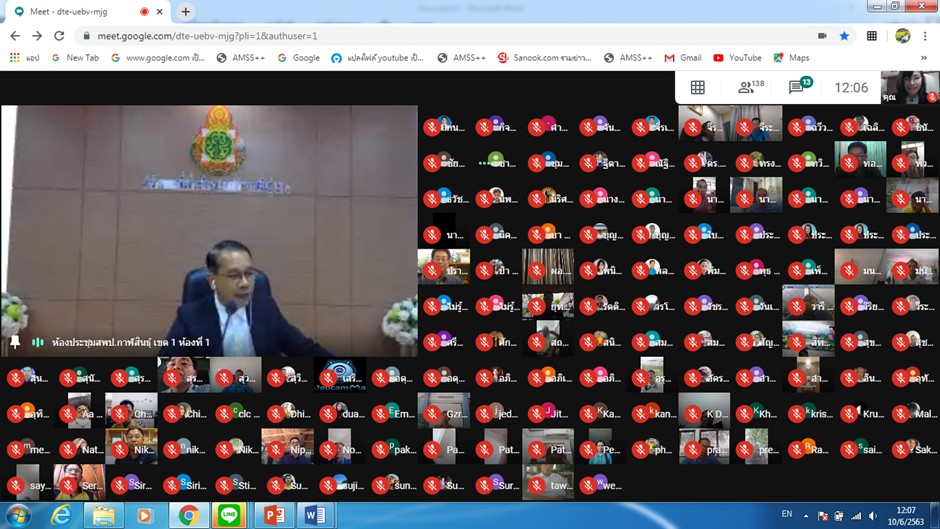Open the Meet participants list (138)

(751, 88)
